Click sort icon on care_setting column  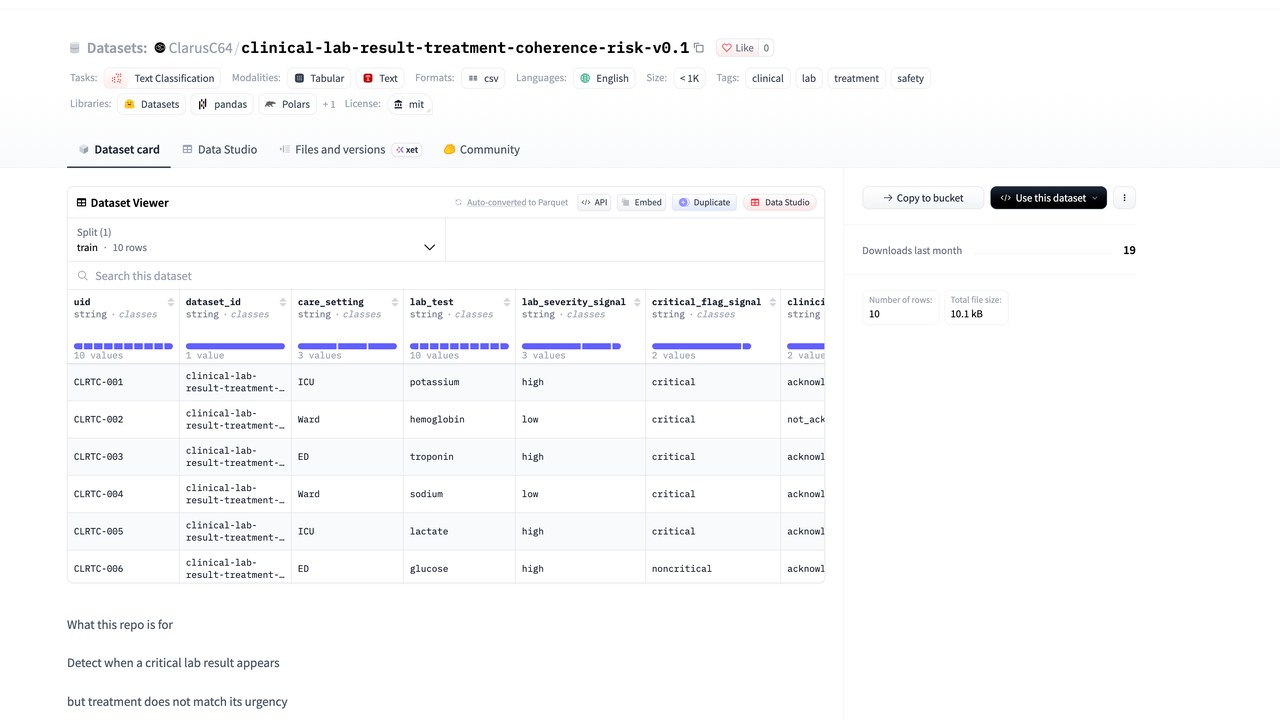(x=395, y=302)
